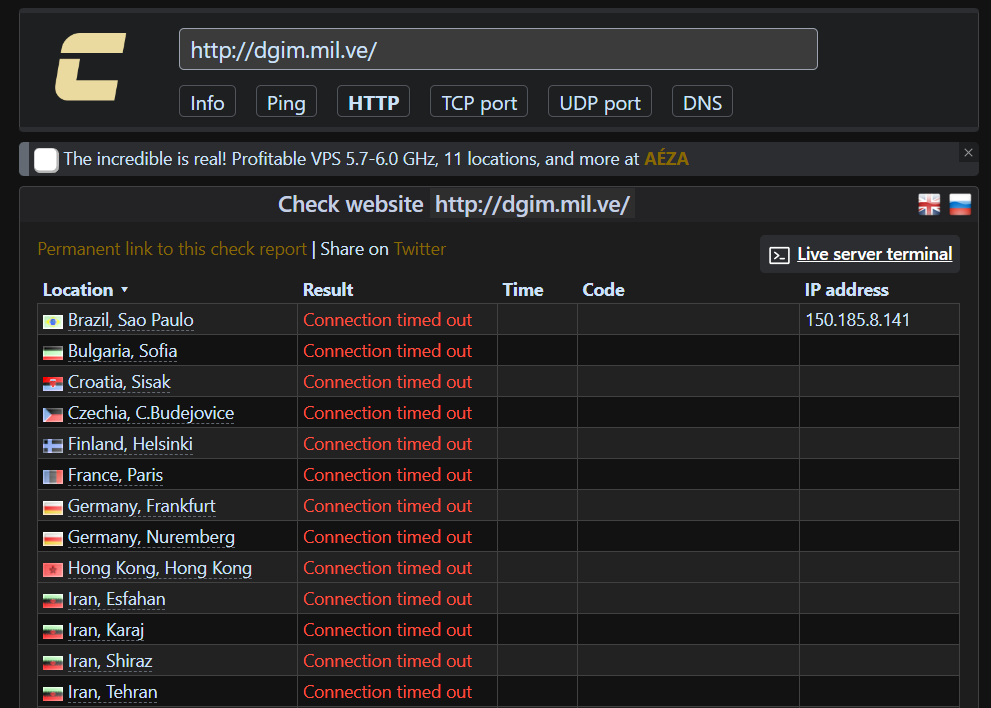The height and width of the screenshot is (708, 991).
Task: Open the Iran, Esfahan node
Action: pos(117,599)
